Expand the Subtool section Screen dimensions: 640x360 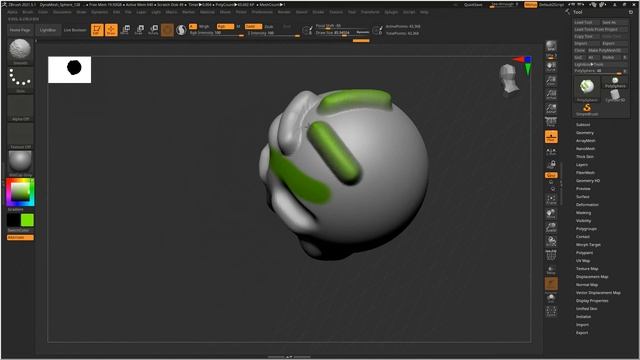[583, 124]
